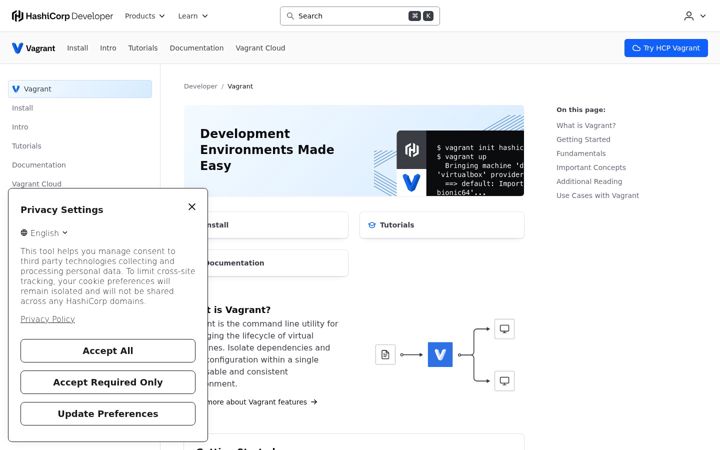Viewport: 720px width, 450px height.
Task: Open Documentation in the product navigation bar
Action: tap(197, 48)
